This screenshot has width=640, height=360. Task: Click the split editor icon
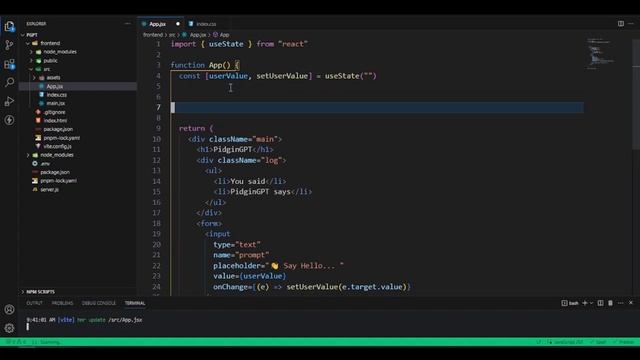[x=621, y=24]
